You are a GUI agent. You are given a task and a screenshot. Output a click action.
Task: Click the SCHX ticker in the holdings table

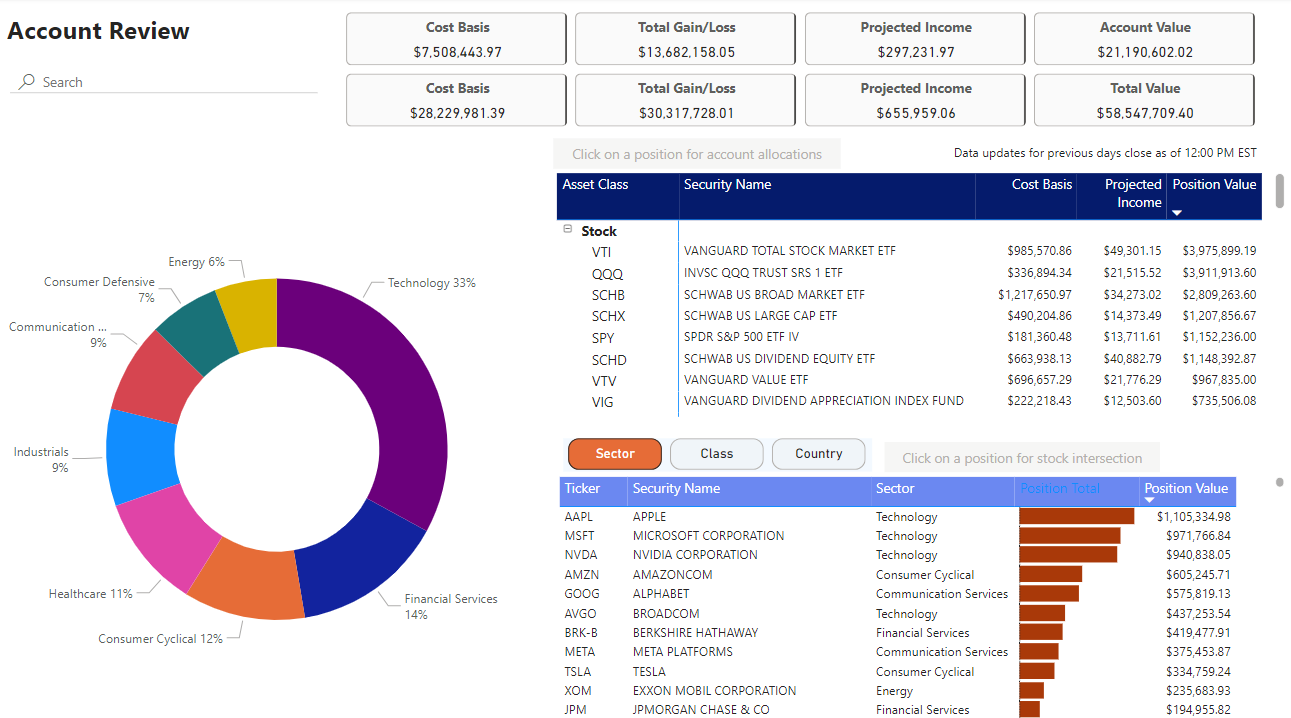(x=608, y=317)
